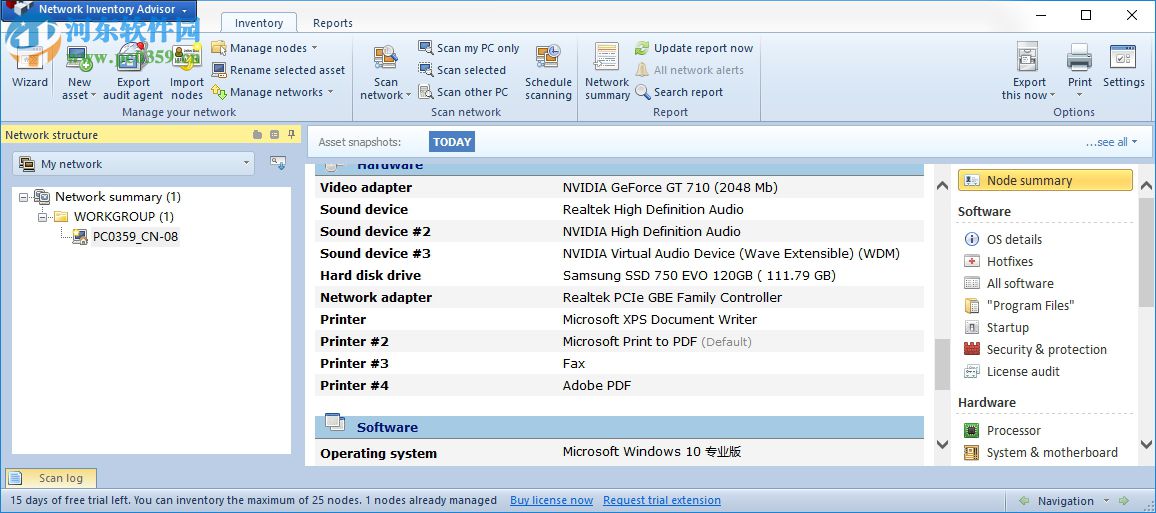Expand see all snapshots menu
This screenshot has width=1156, height=513.
[x=1111, y=142]
